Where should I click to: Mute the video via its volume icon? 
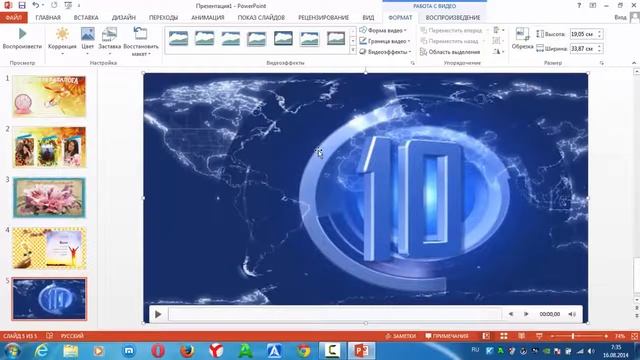(572, 314)
